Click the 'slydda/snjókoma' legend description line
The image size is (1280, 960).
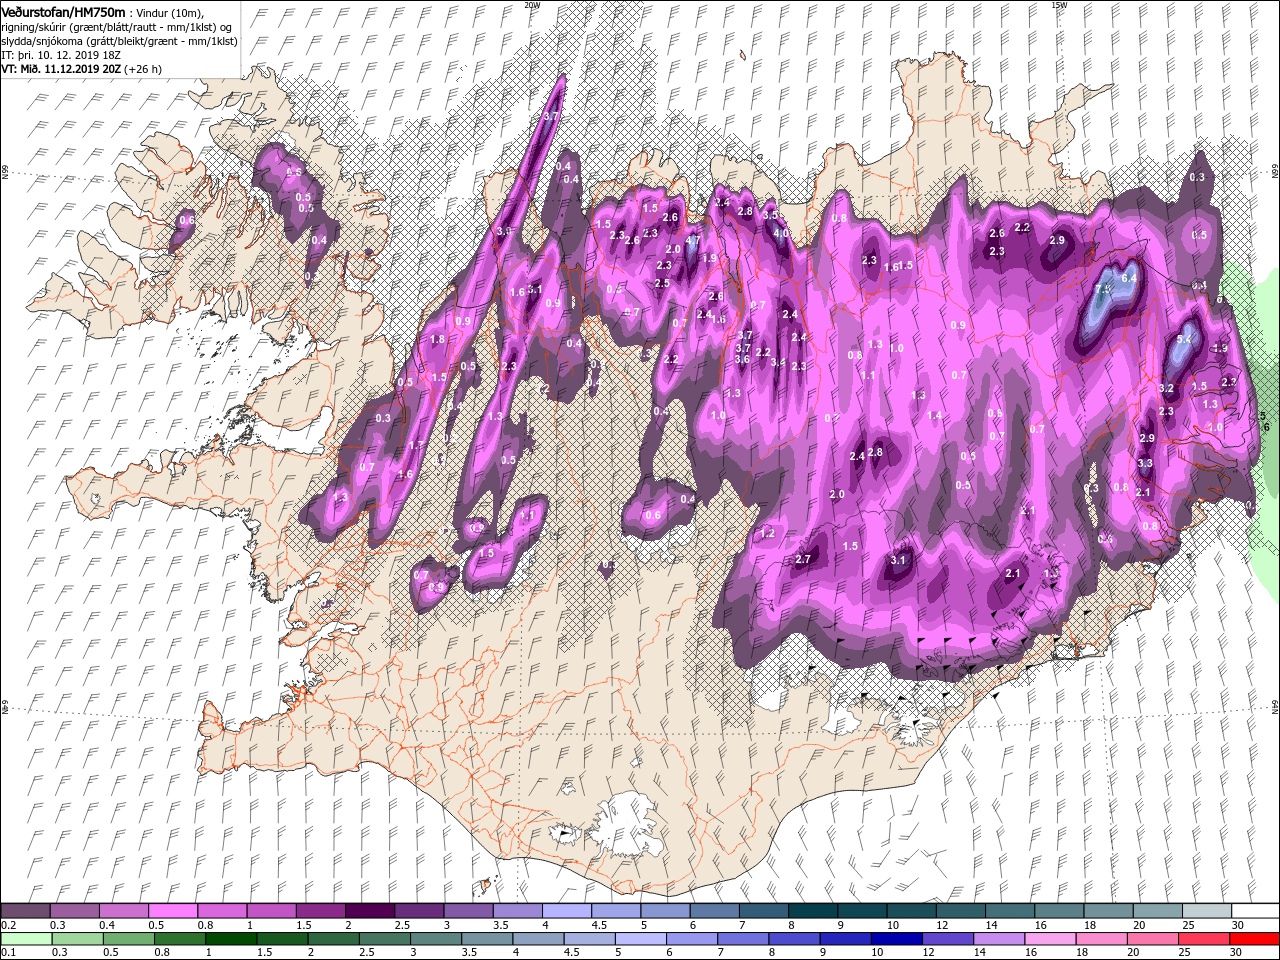tap(119, 41)
